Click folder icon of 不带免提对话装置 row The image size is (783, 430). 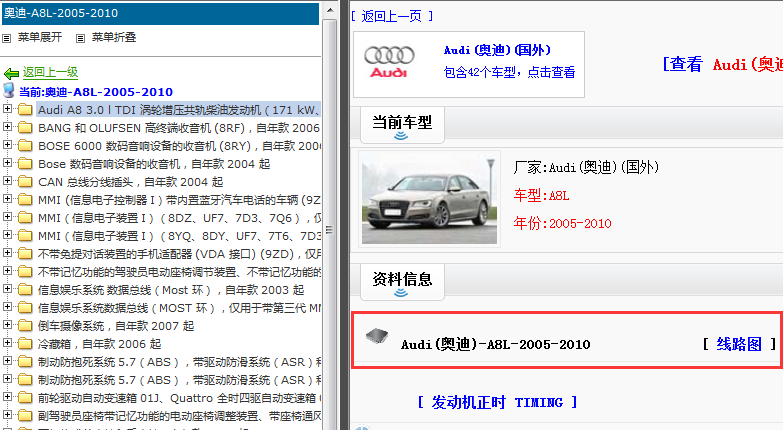(x=25, y=254)
